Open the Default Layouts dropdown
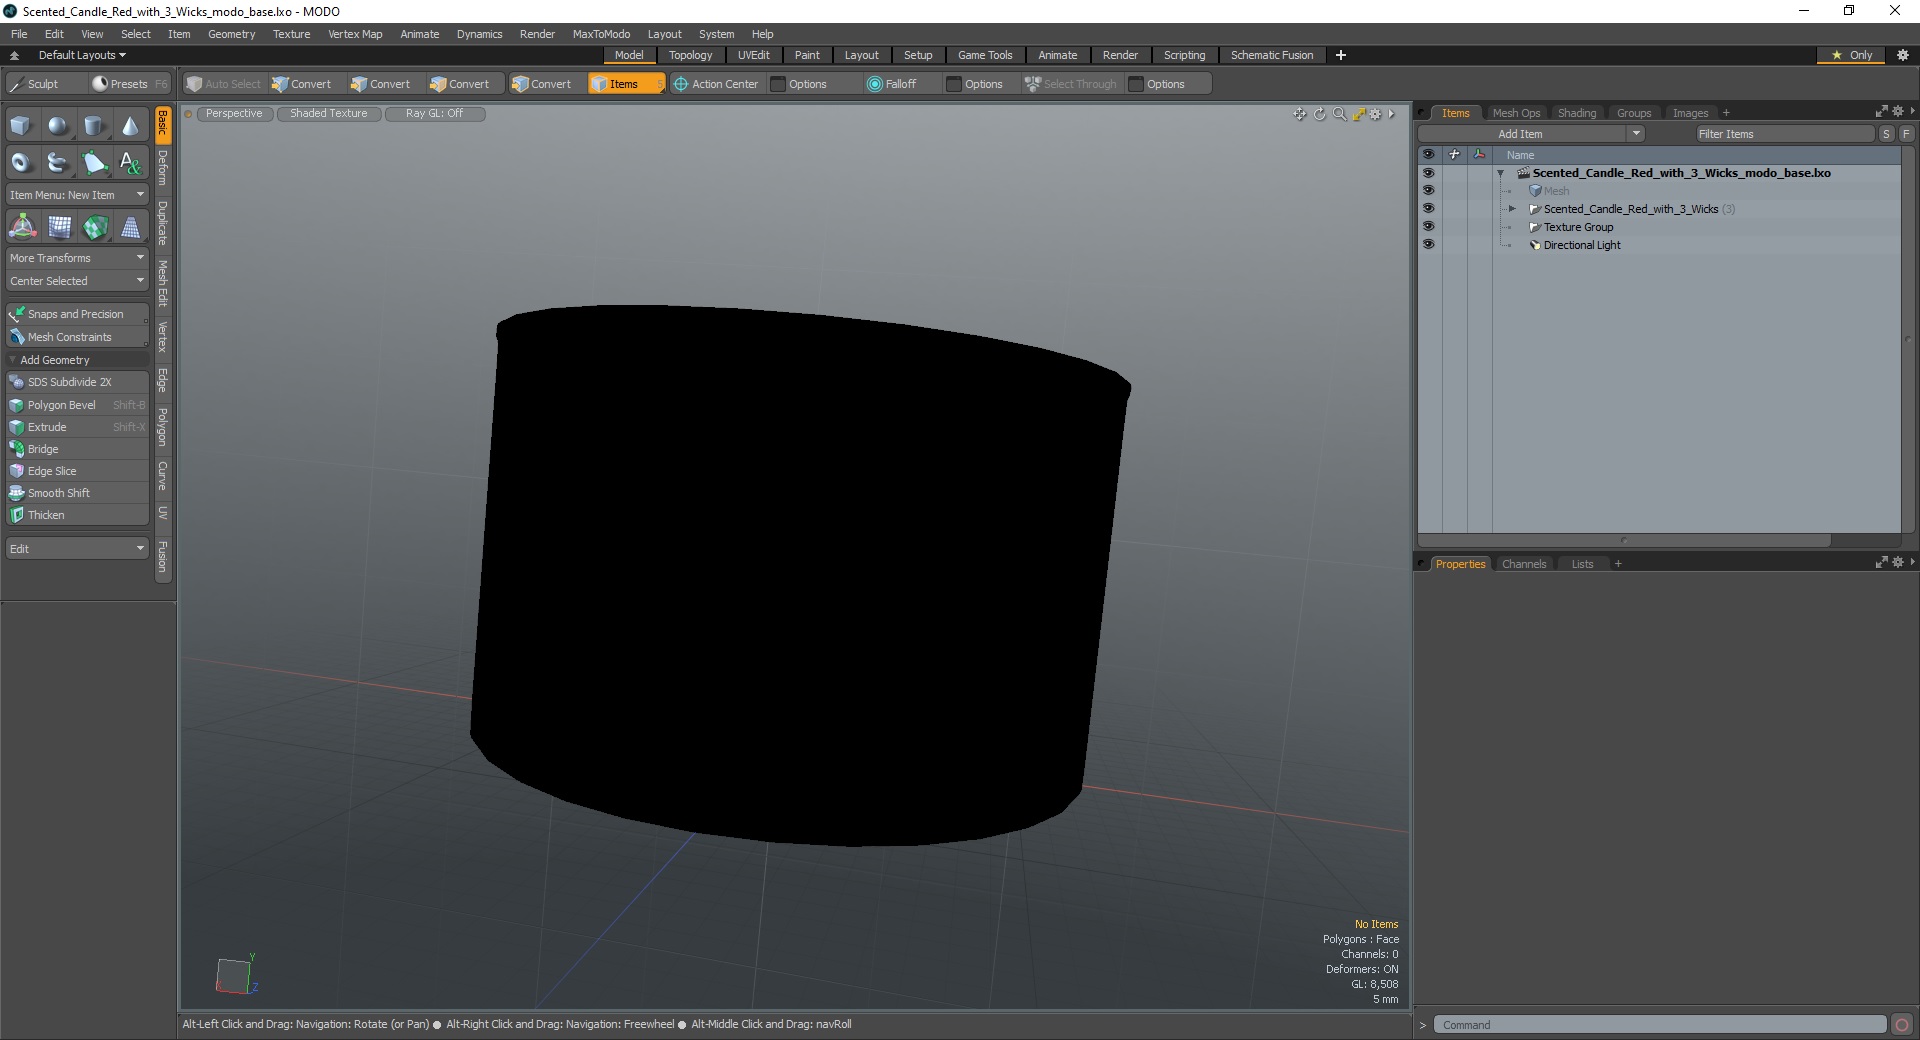The width and height of the screenshot is (1920, 1040). (82, 55)
